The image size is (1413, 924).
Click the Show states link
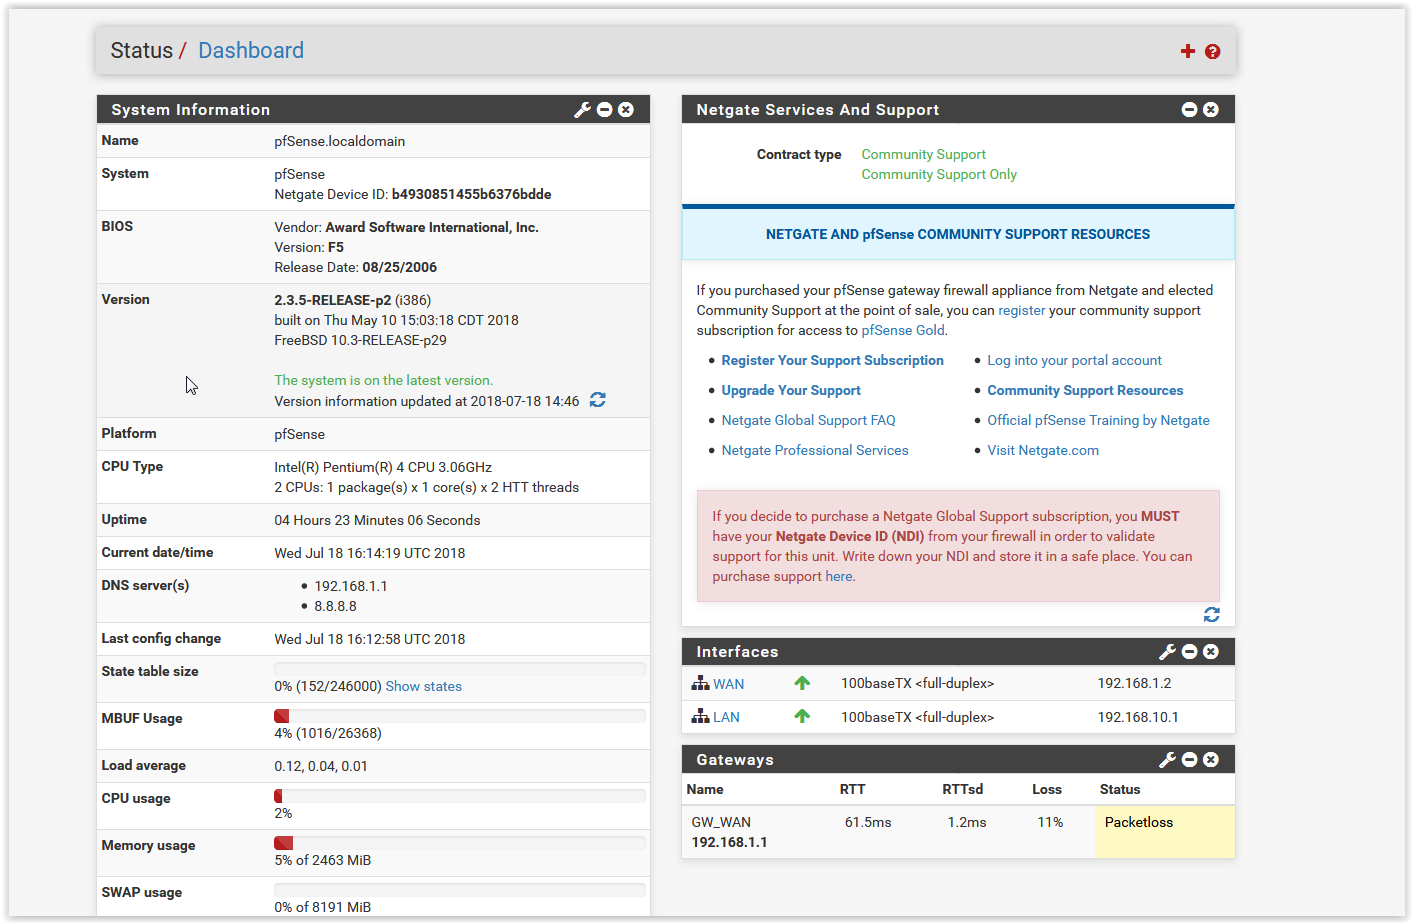pos(423,687)
